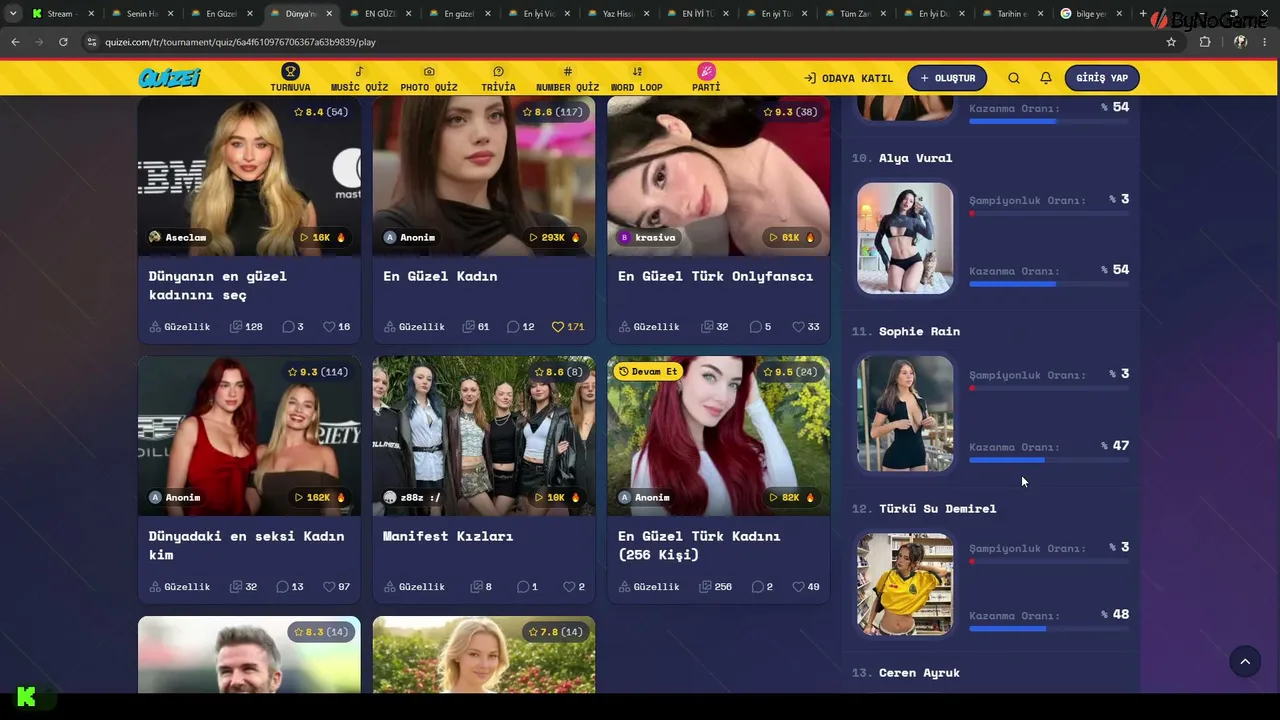
Task: Click 82K play count on 'En Güzel Türk Kadını'
Action: [x=794, y=498]
